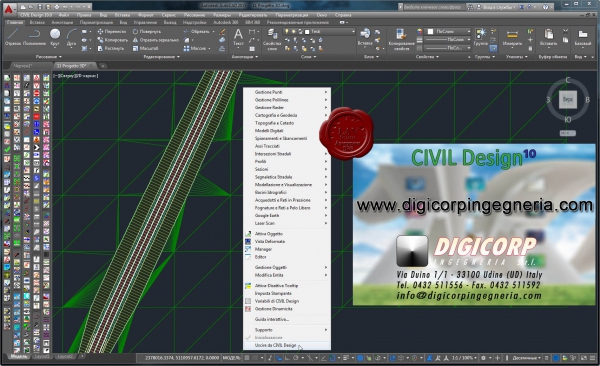The image size is (600, 366).
Task: Open Modelli Digitali menu entry
Action: (x=287, y=131)
